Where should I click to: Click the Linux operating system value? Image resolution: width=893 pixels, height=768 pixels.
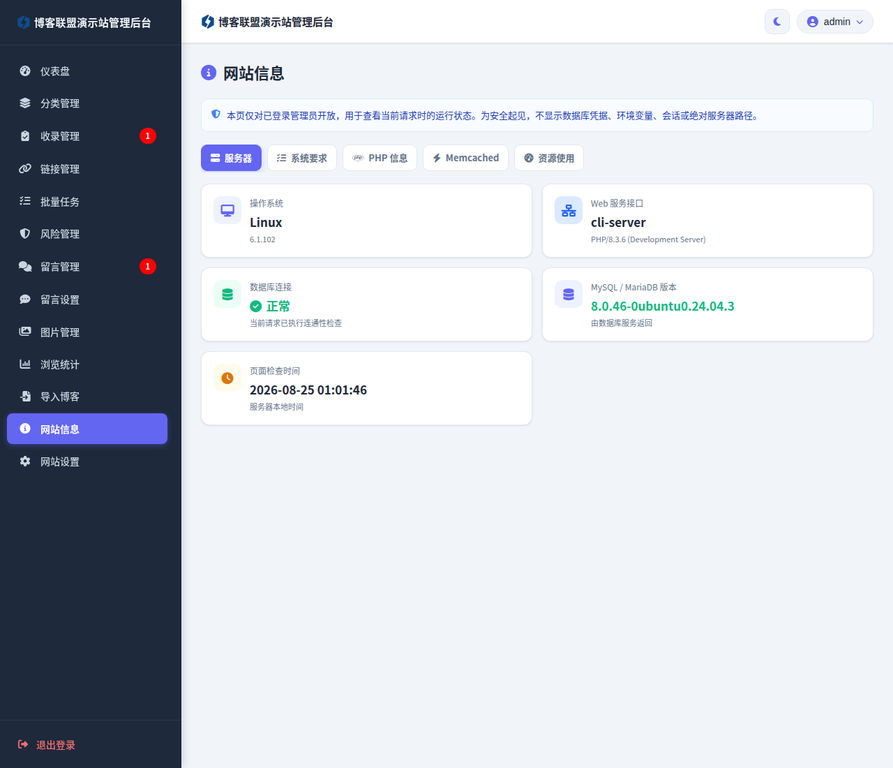[x=266, y=223]
